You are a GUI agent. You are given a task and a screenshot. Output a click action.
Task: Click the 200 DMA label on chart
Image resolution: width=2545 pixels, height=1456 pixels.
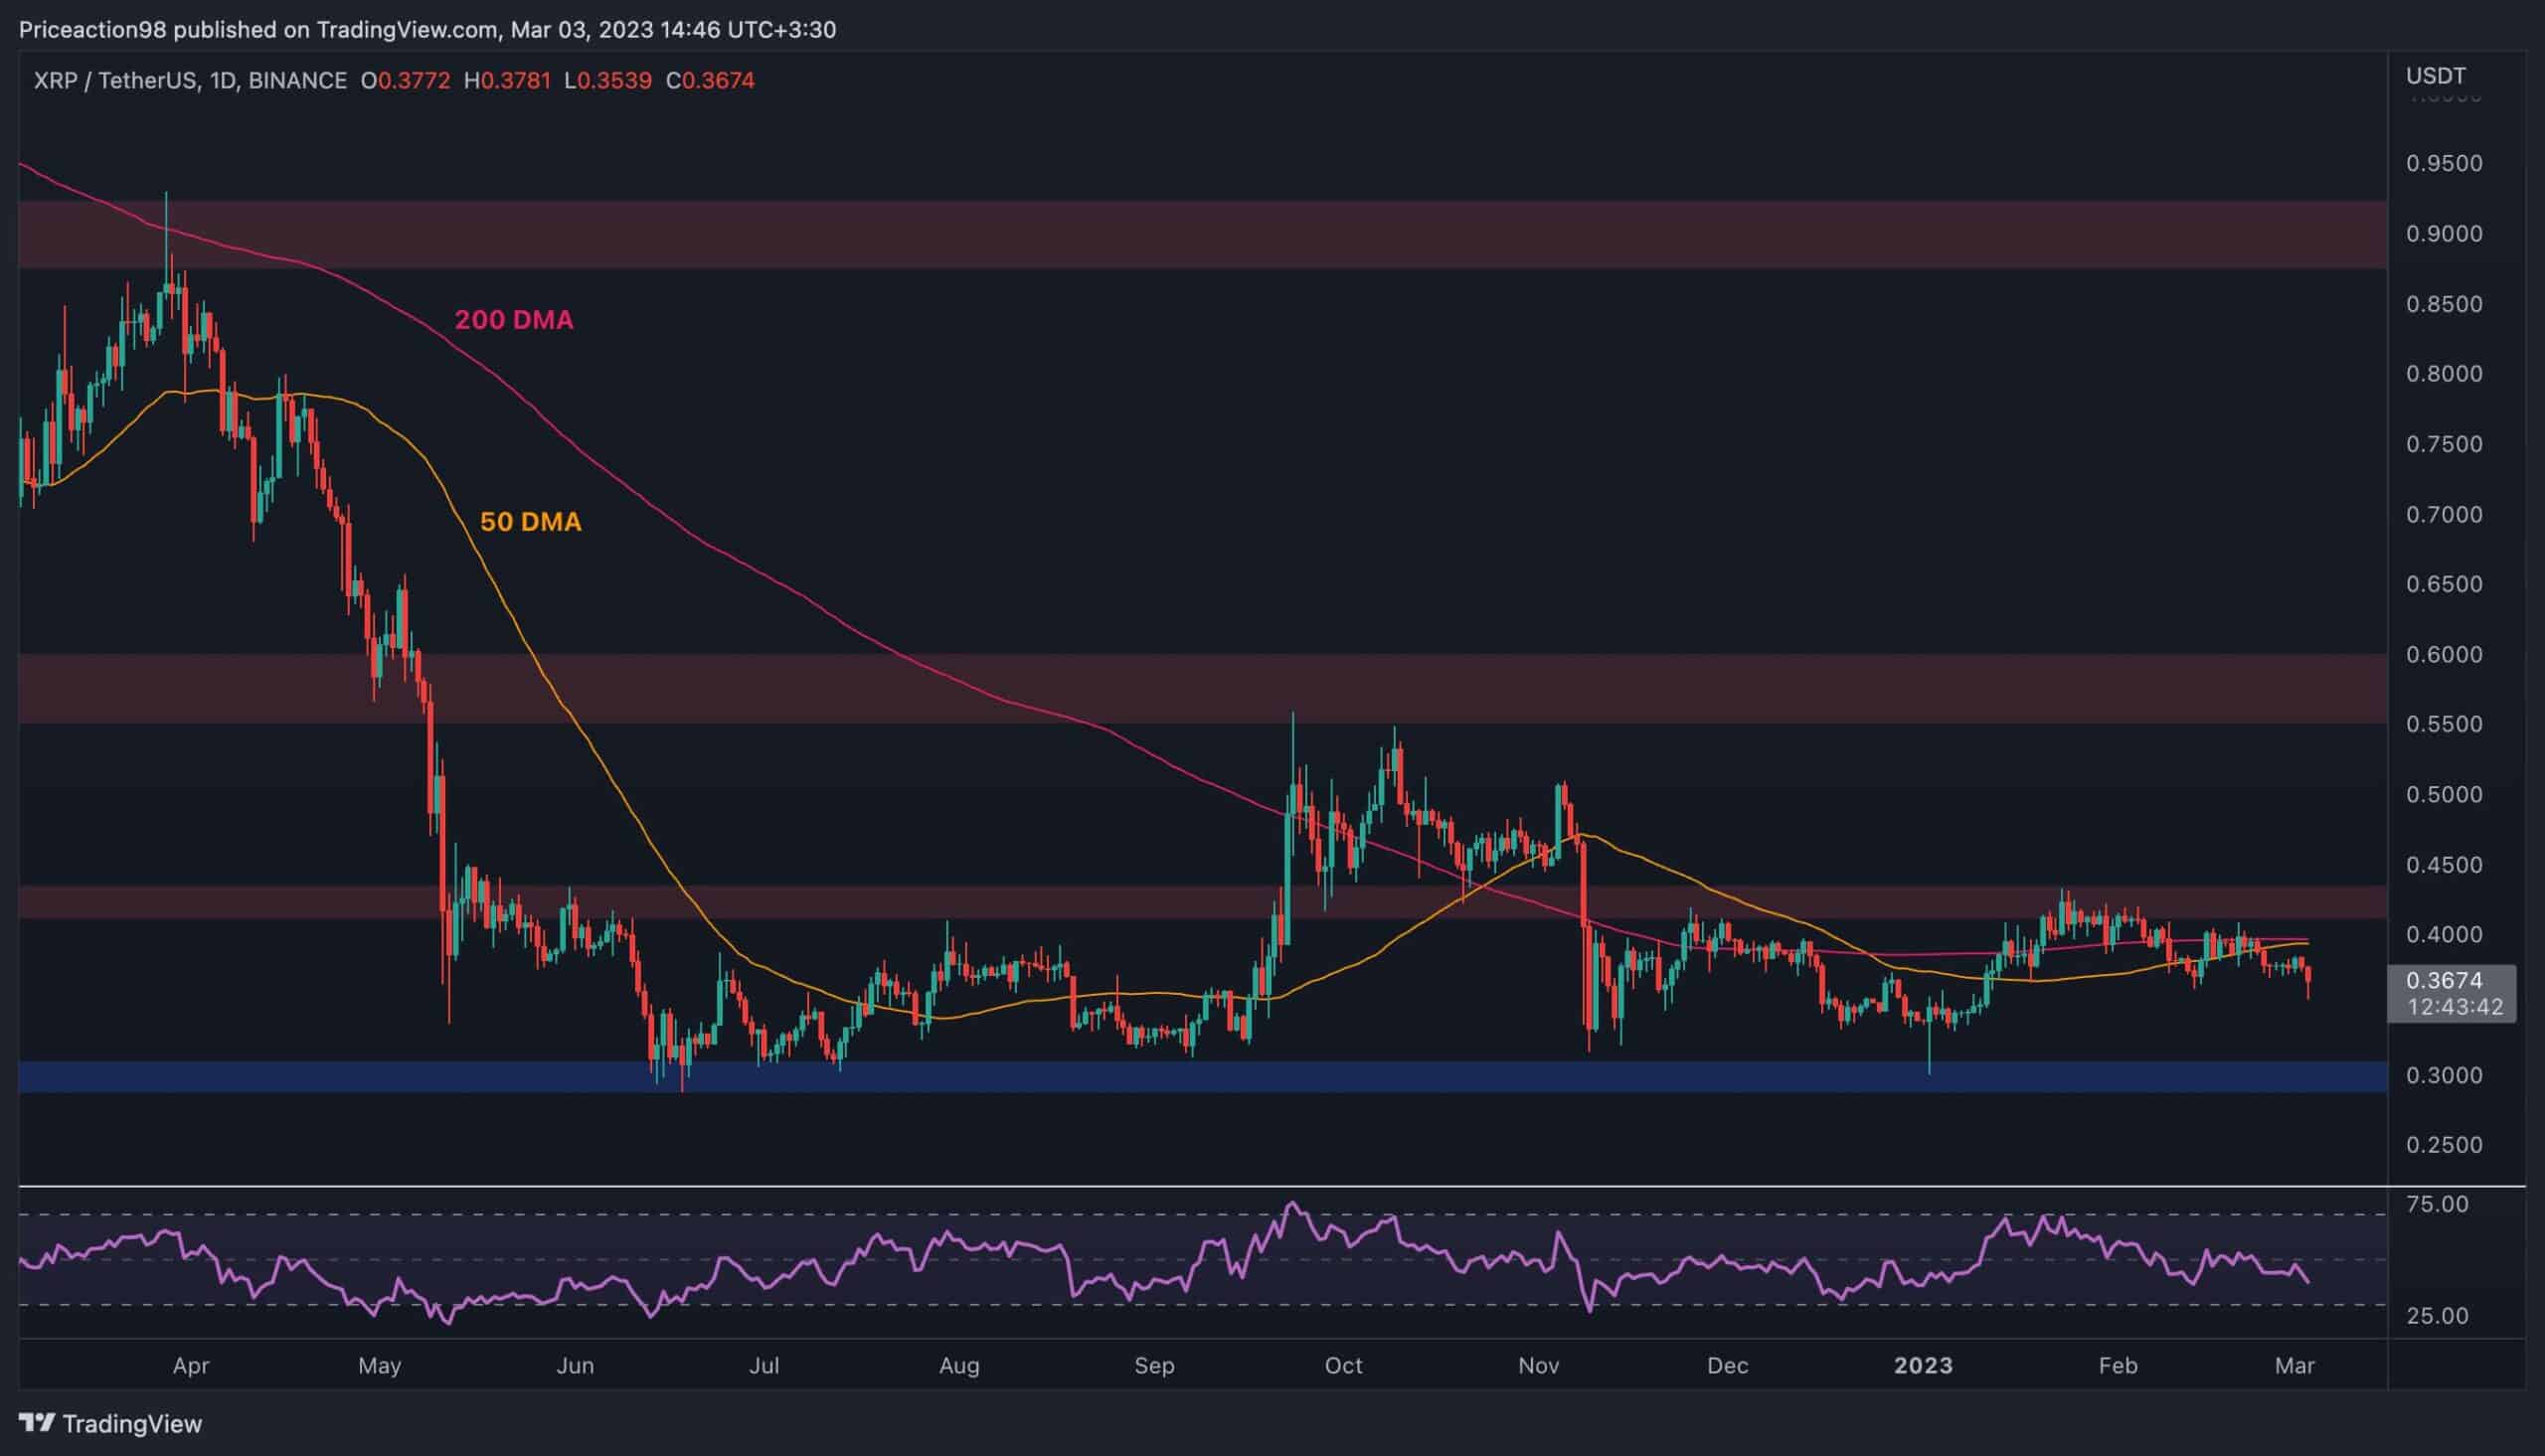[513, 320]
